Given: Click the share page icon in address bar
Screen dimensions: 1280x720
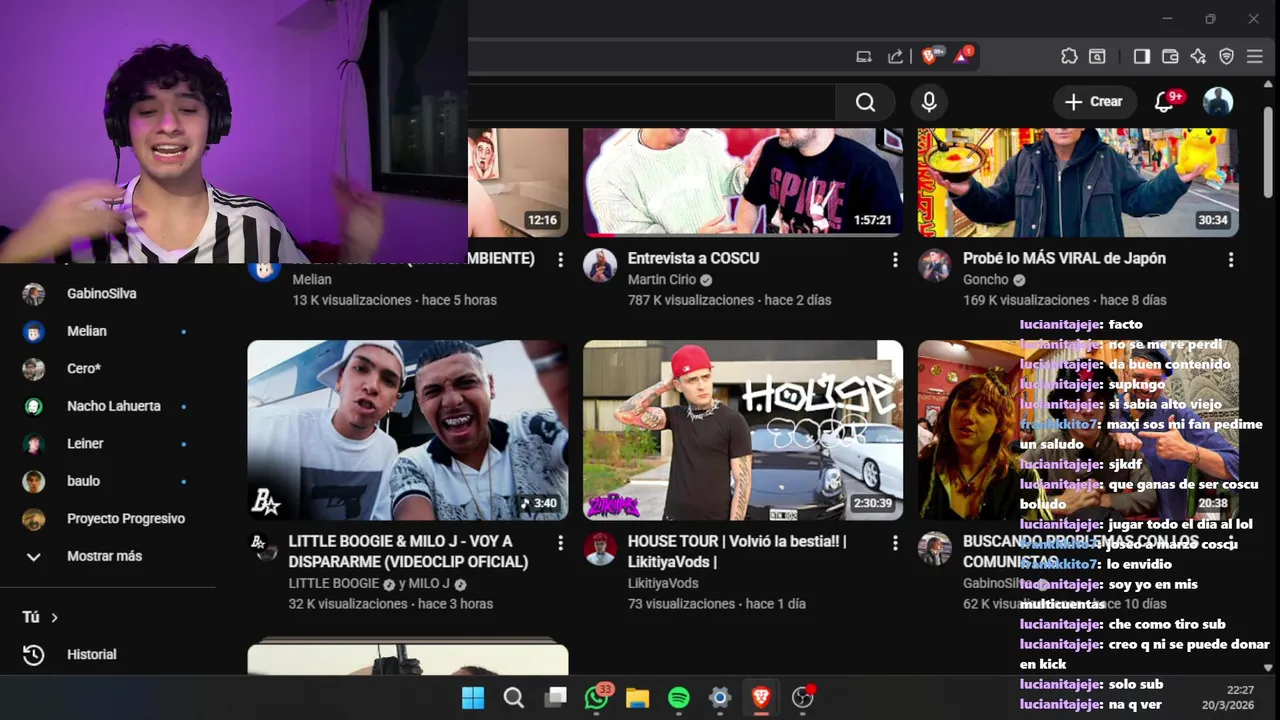Looking at the screenshot, I should tap(896, 57).
